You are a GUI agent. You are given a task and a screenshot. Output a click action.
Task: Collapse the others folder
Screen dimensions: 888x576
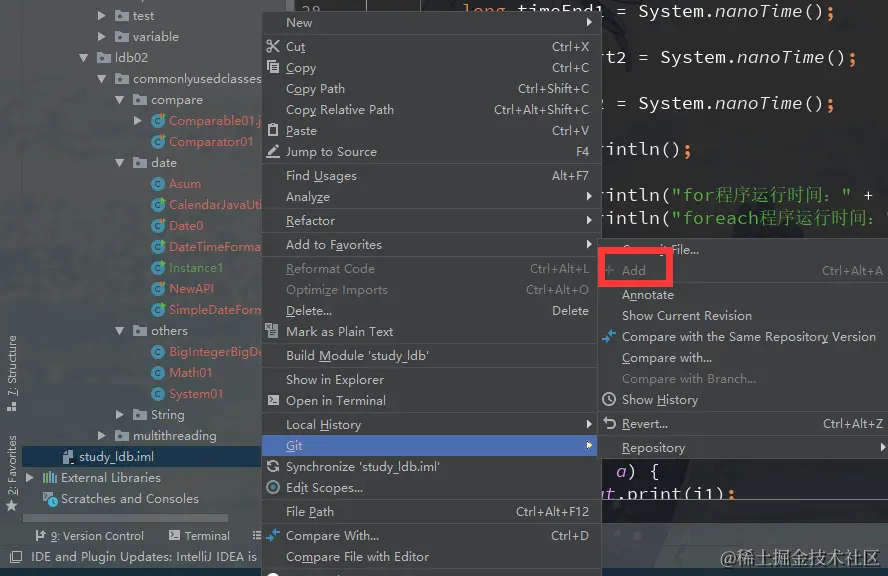click(x=119, y=331)
